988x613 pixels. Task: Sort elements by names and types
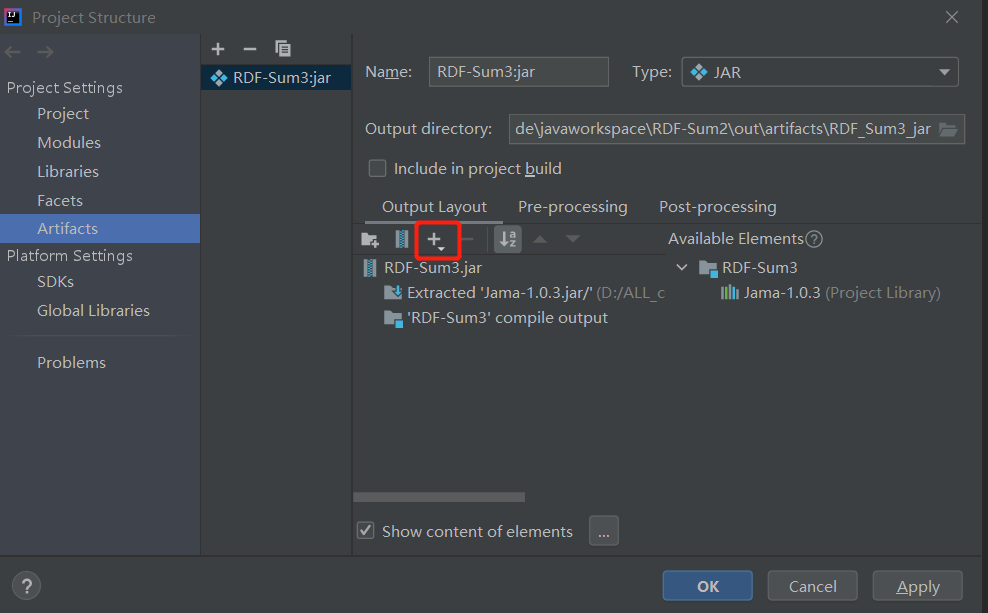(x=508, y=239)
